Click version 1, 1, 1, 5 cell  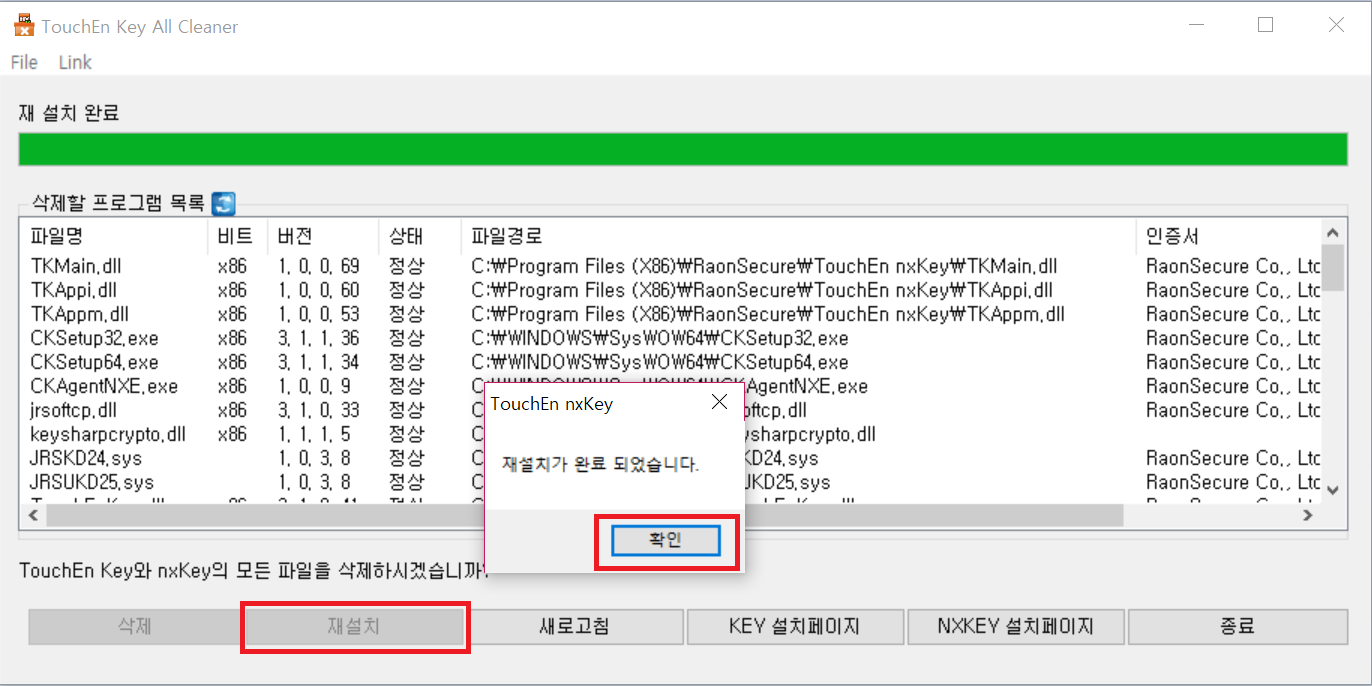(315, 434)
